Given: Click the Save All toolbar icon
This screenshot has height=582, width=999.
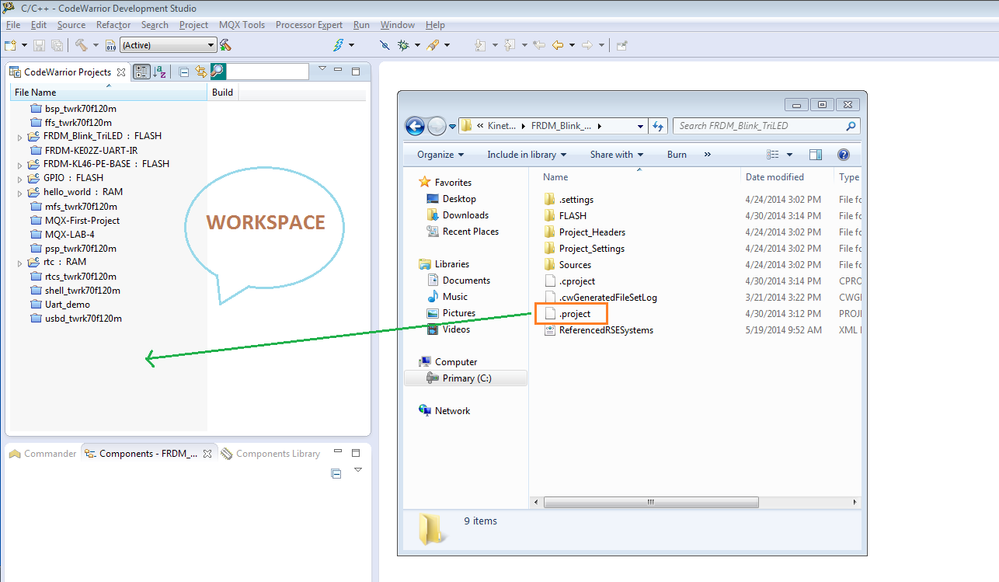Looking at the screenshot, I should 57,45.
